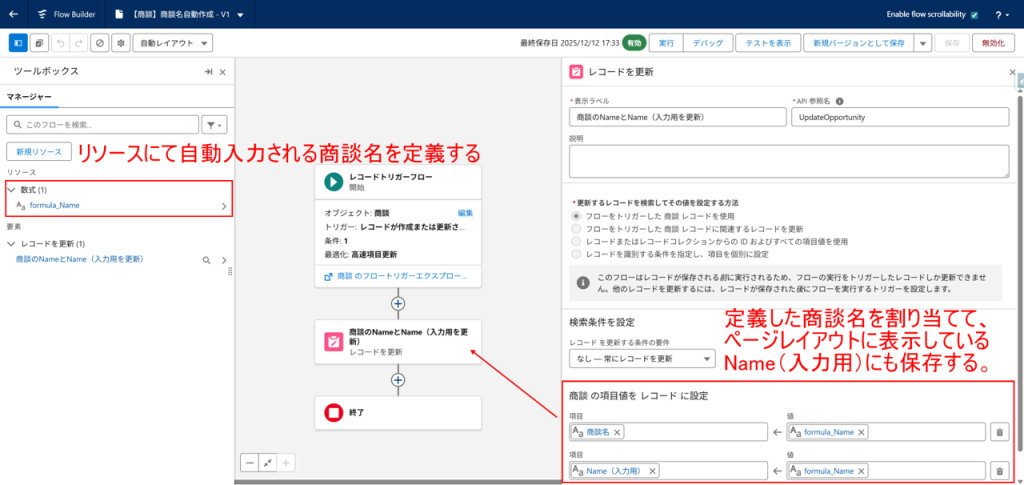Screen dimensions: 1024x485
Task: Remove the Name（入力用） pill with its X
Action: point(652,471)
